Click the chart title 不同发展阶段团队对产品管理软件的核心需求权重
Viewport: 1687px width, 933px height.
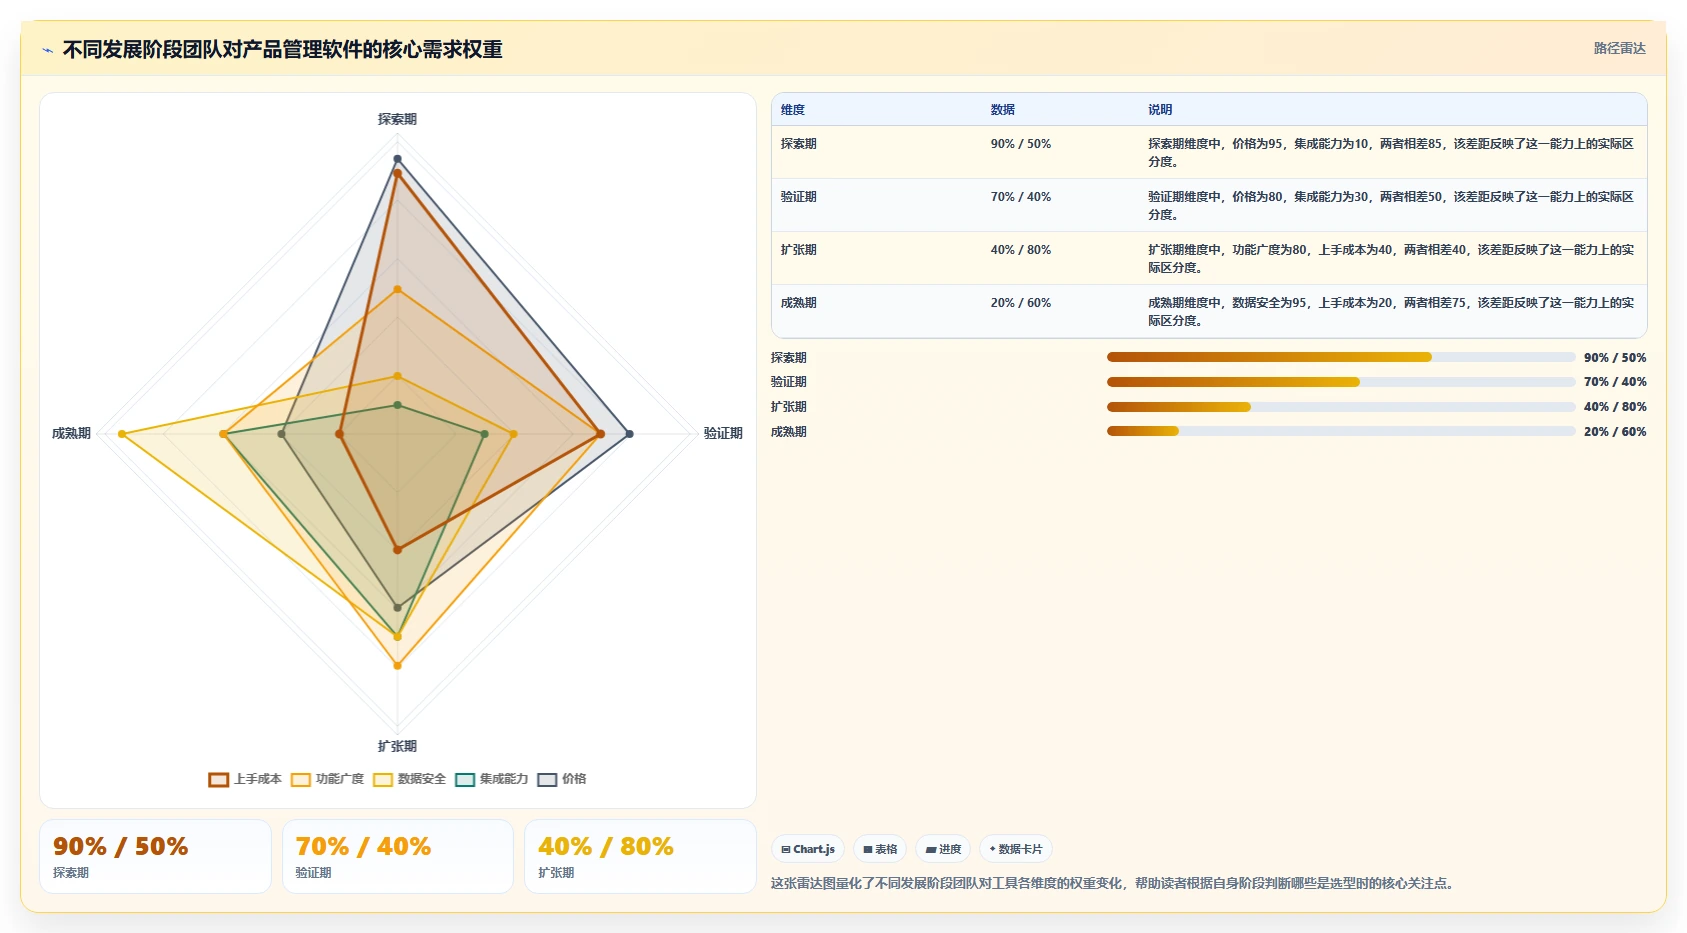pos(283,50)
